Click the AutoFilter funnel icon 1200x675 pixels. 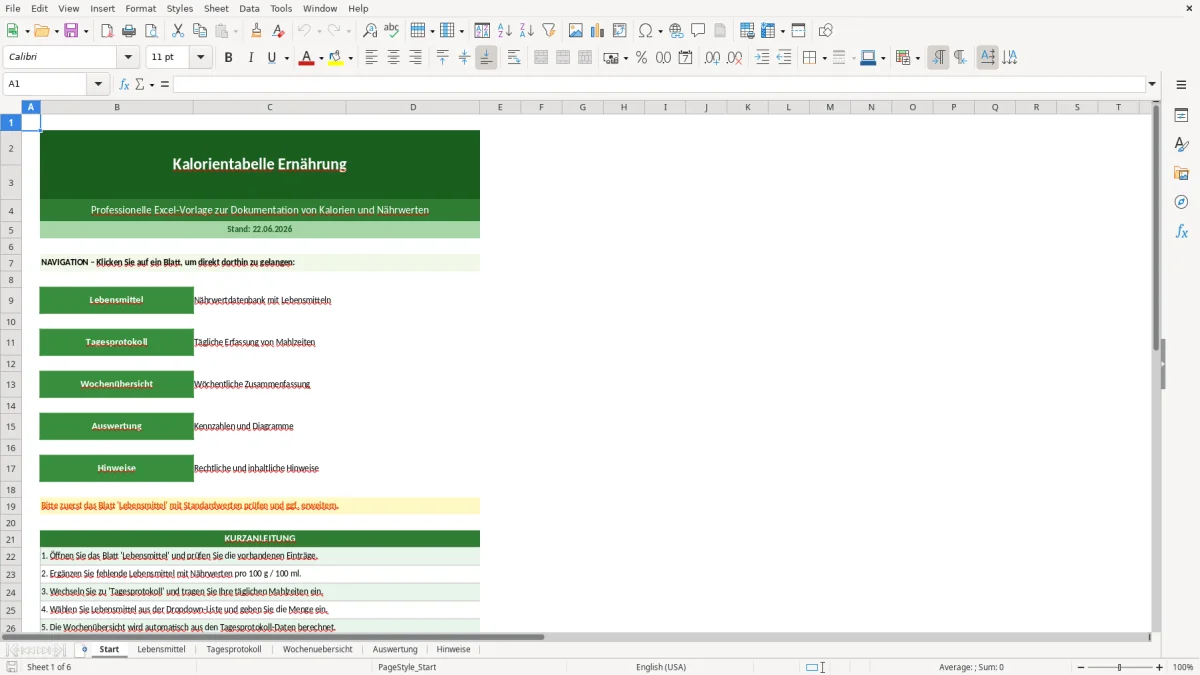[x=549, y=31]
